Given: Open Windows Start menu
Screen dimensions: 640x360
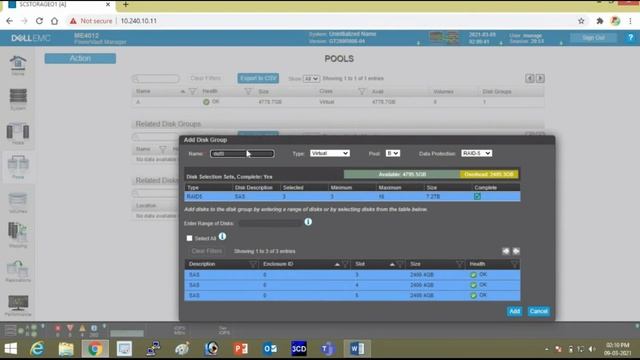Looking at the screenshot, I should point(11,349).
